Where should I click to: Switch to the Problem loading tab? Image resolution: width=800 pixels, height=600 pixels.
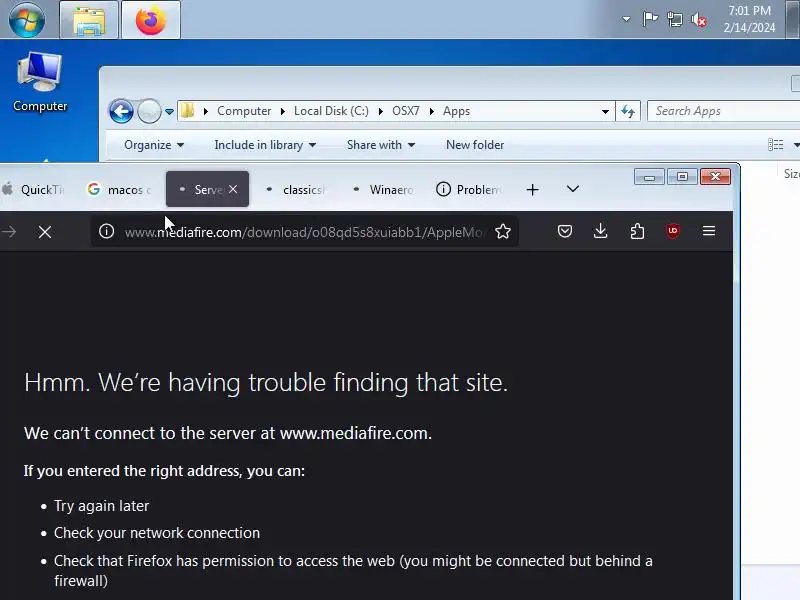(x=470, y=189)
